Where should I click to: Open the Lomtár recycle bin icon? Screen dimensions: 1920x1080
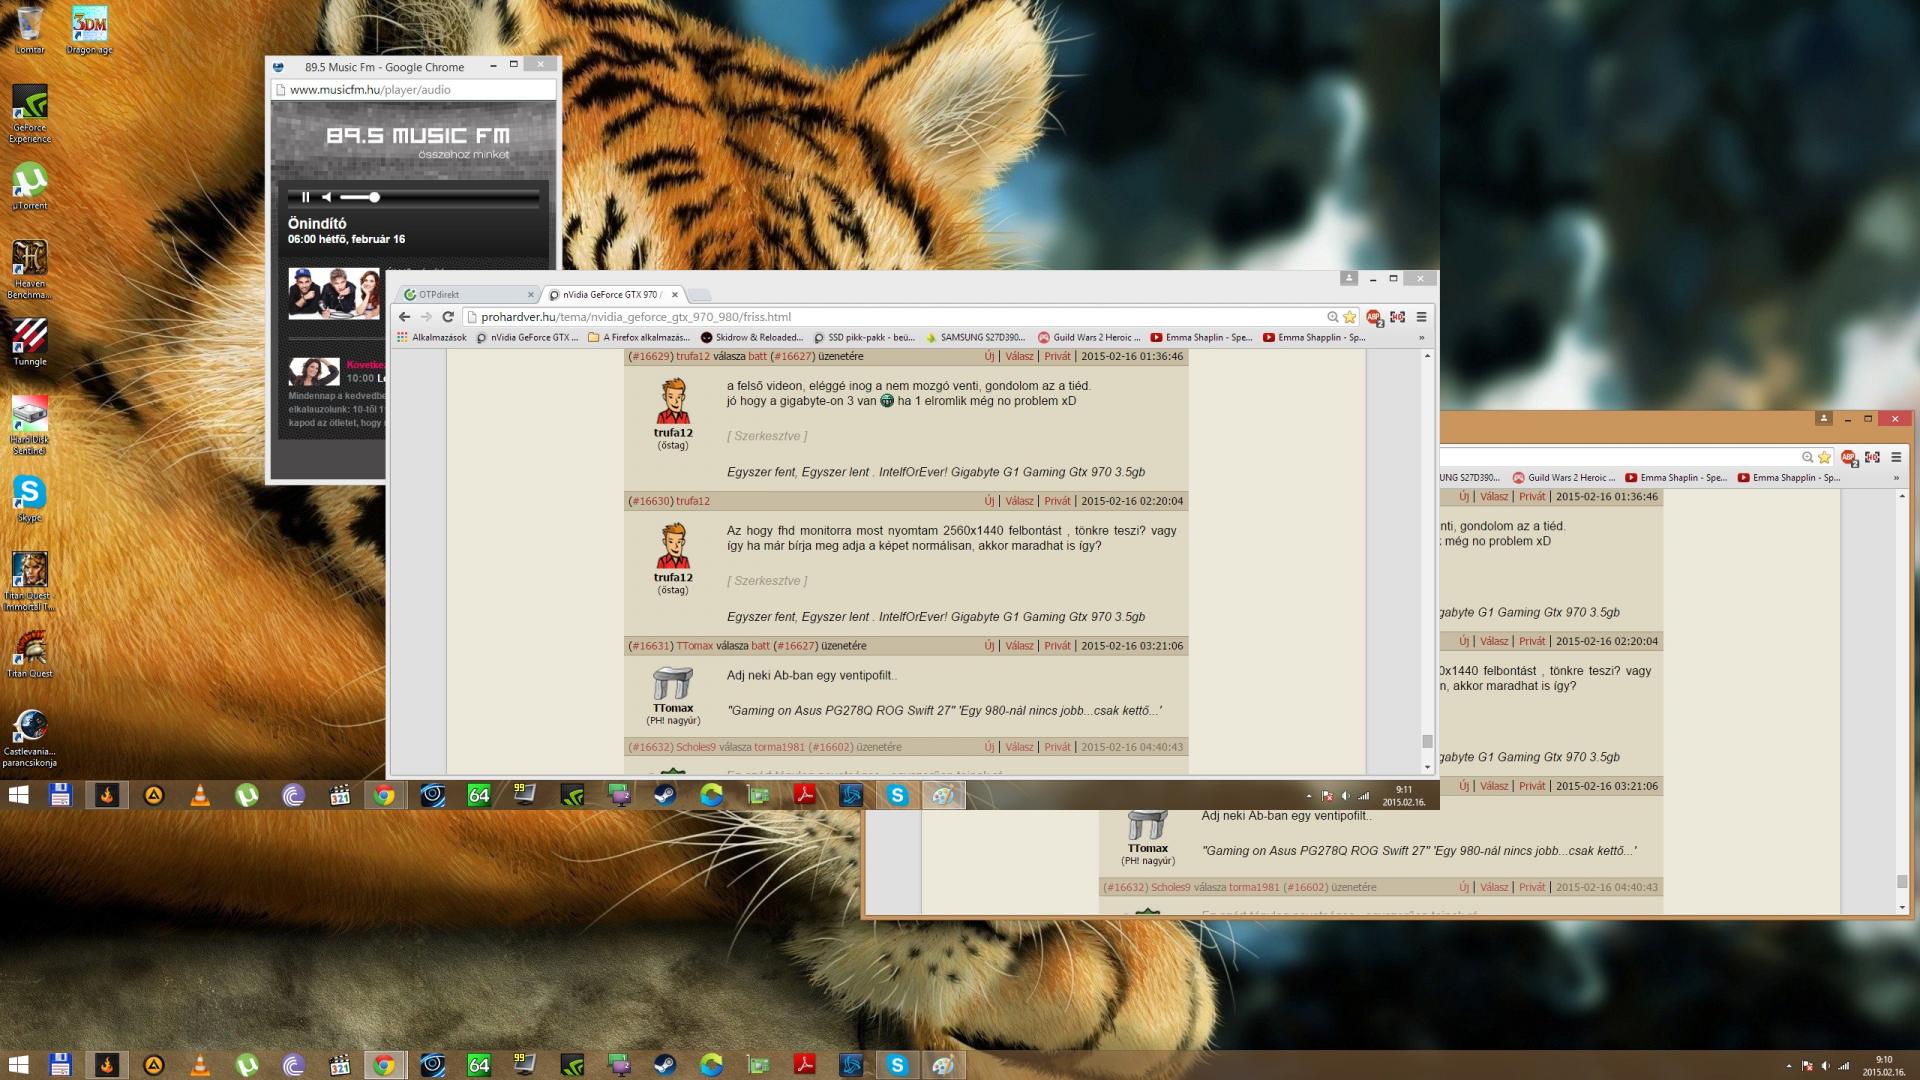[30, 30]
